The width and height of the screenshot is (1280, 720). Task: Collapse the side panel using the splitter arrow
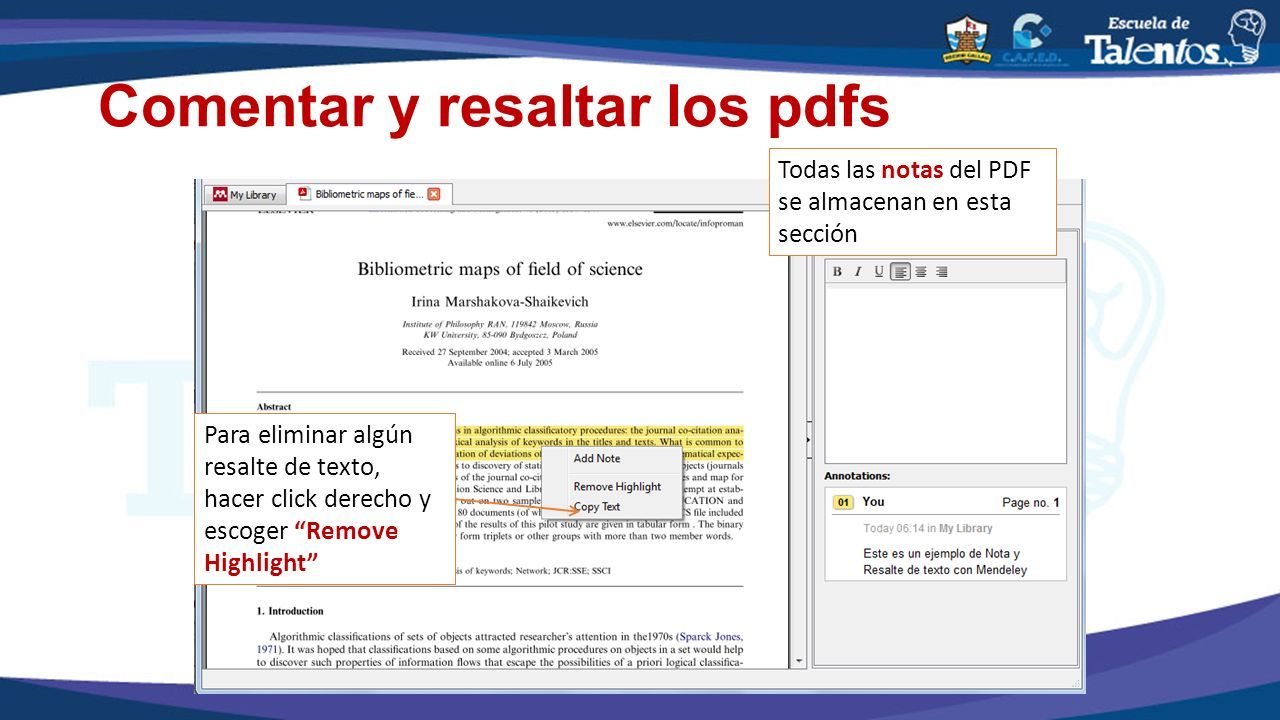click(808, 439)
